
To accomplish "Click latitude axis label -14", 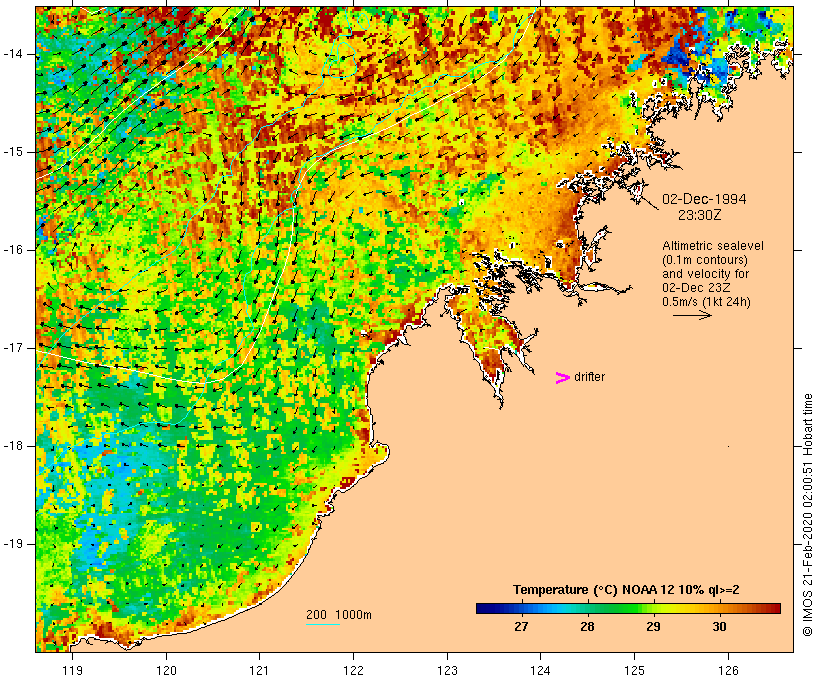I will [13, 54].
